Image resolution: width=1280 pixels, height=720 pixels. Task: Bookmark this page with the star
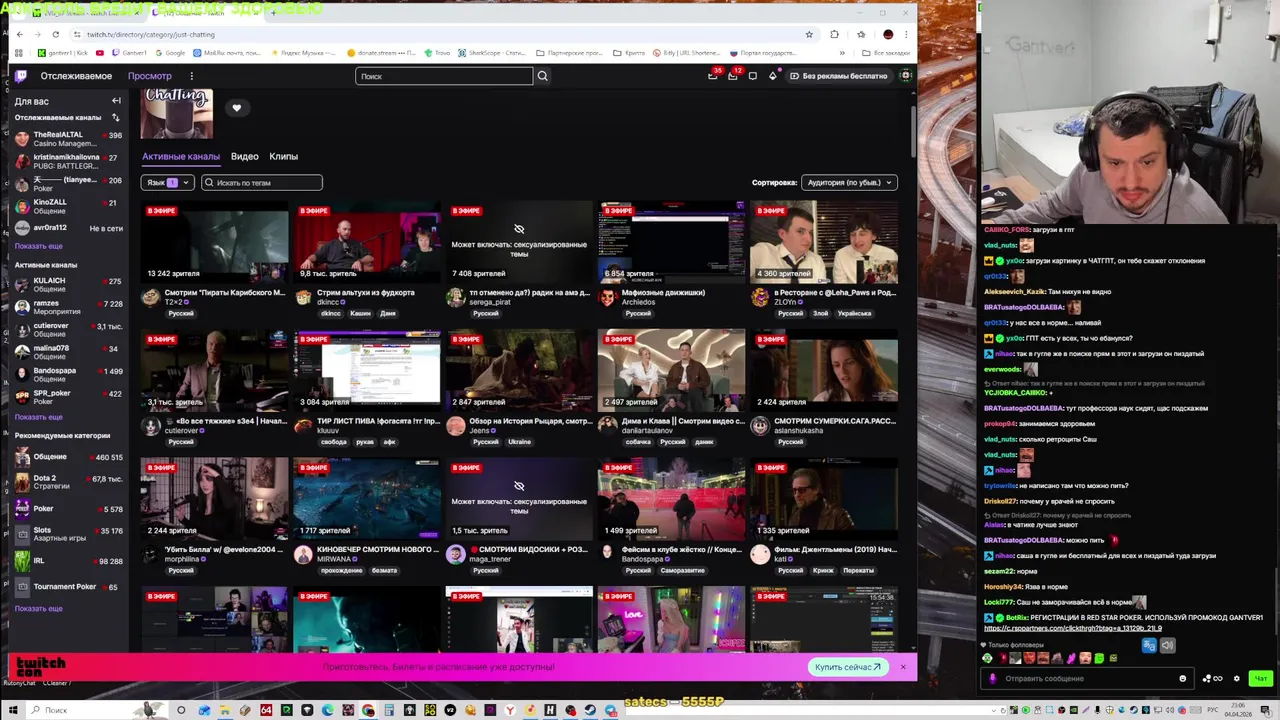(809, 34)
